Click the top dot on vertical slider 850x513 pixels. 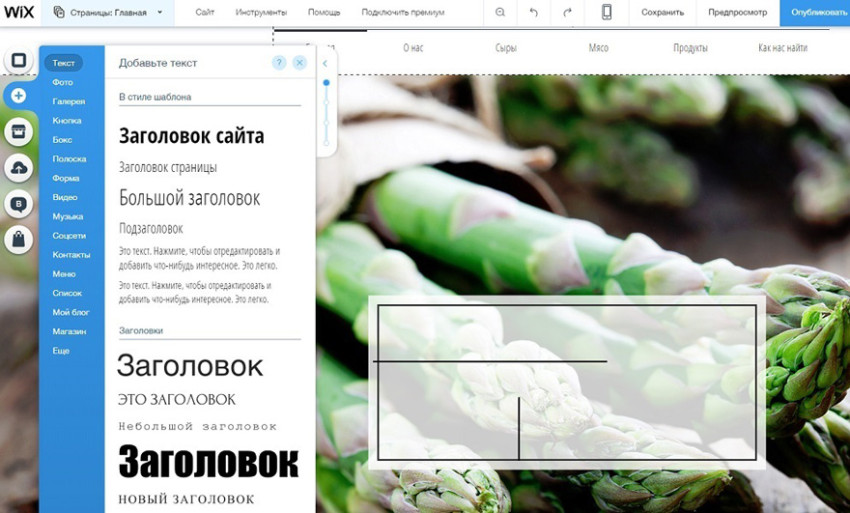[x=326, y=83]
